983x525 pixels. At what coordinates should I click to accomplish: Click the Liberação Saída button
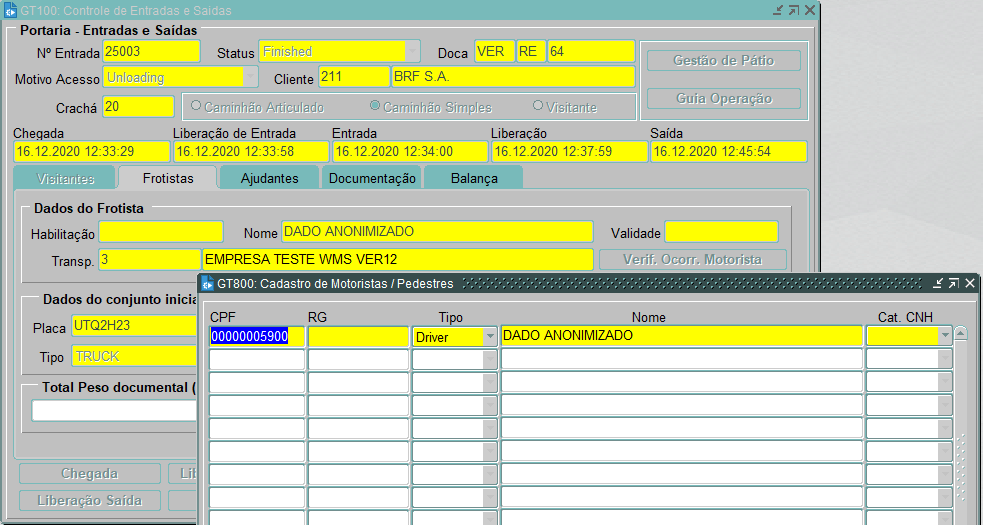pyautogui.click(x=90, y=501)
